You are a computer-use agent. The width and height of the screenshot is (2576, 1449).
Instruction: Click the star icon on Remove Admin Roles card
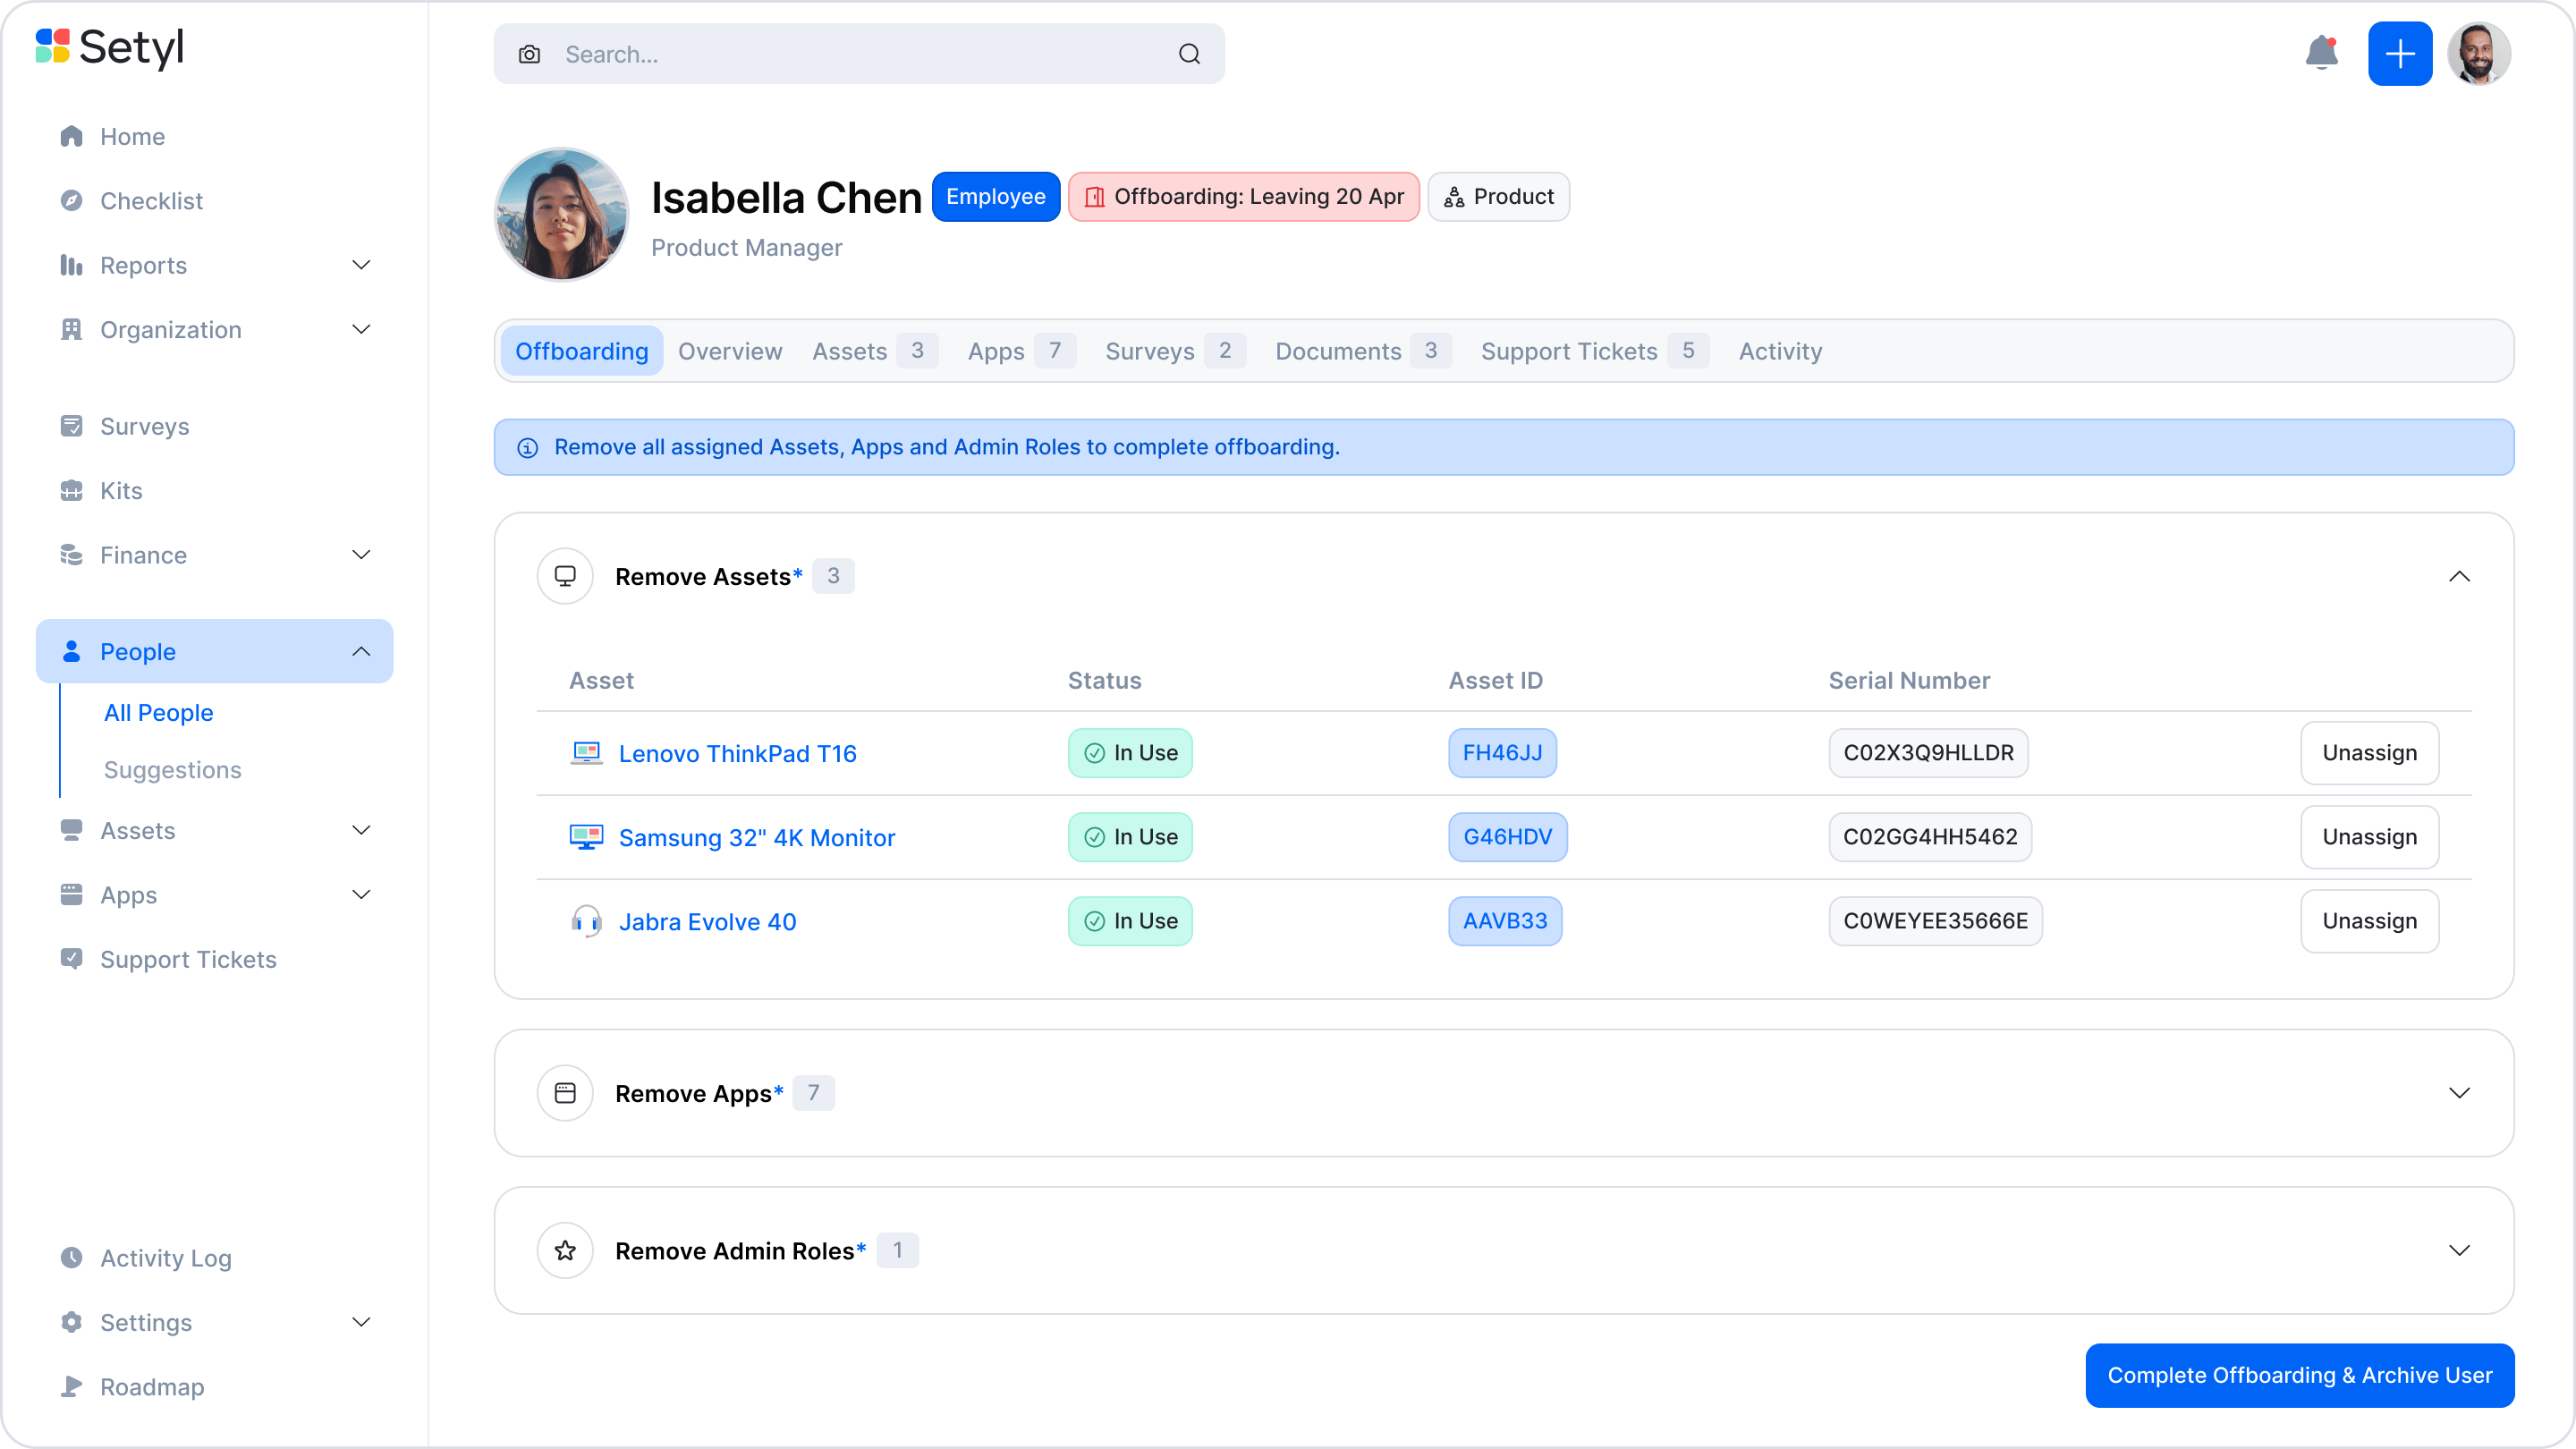tap(565, 1250)
